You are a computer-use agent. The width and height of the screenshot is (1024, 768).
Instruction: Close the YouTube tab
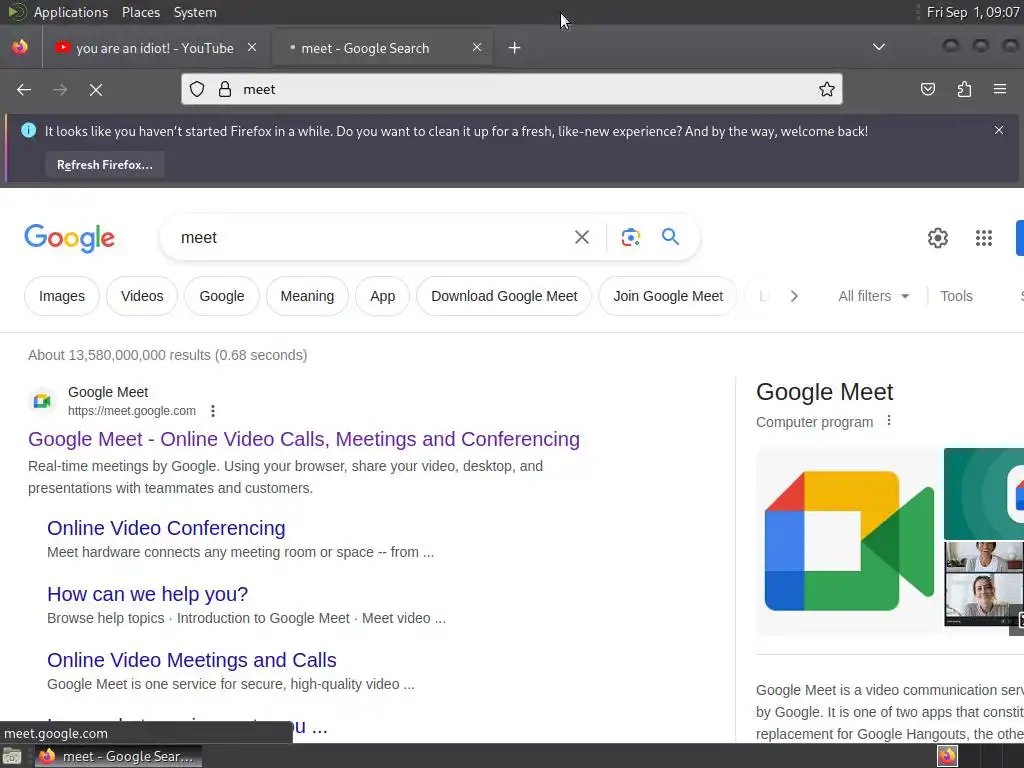click(x=252, y=47)
